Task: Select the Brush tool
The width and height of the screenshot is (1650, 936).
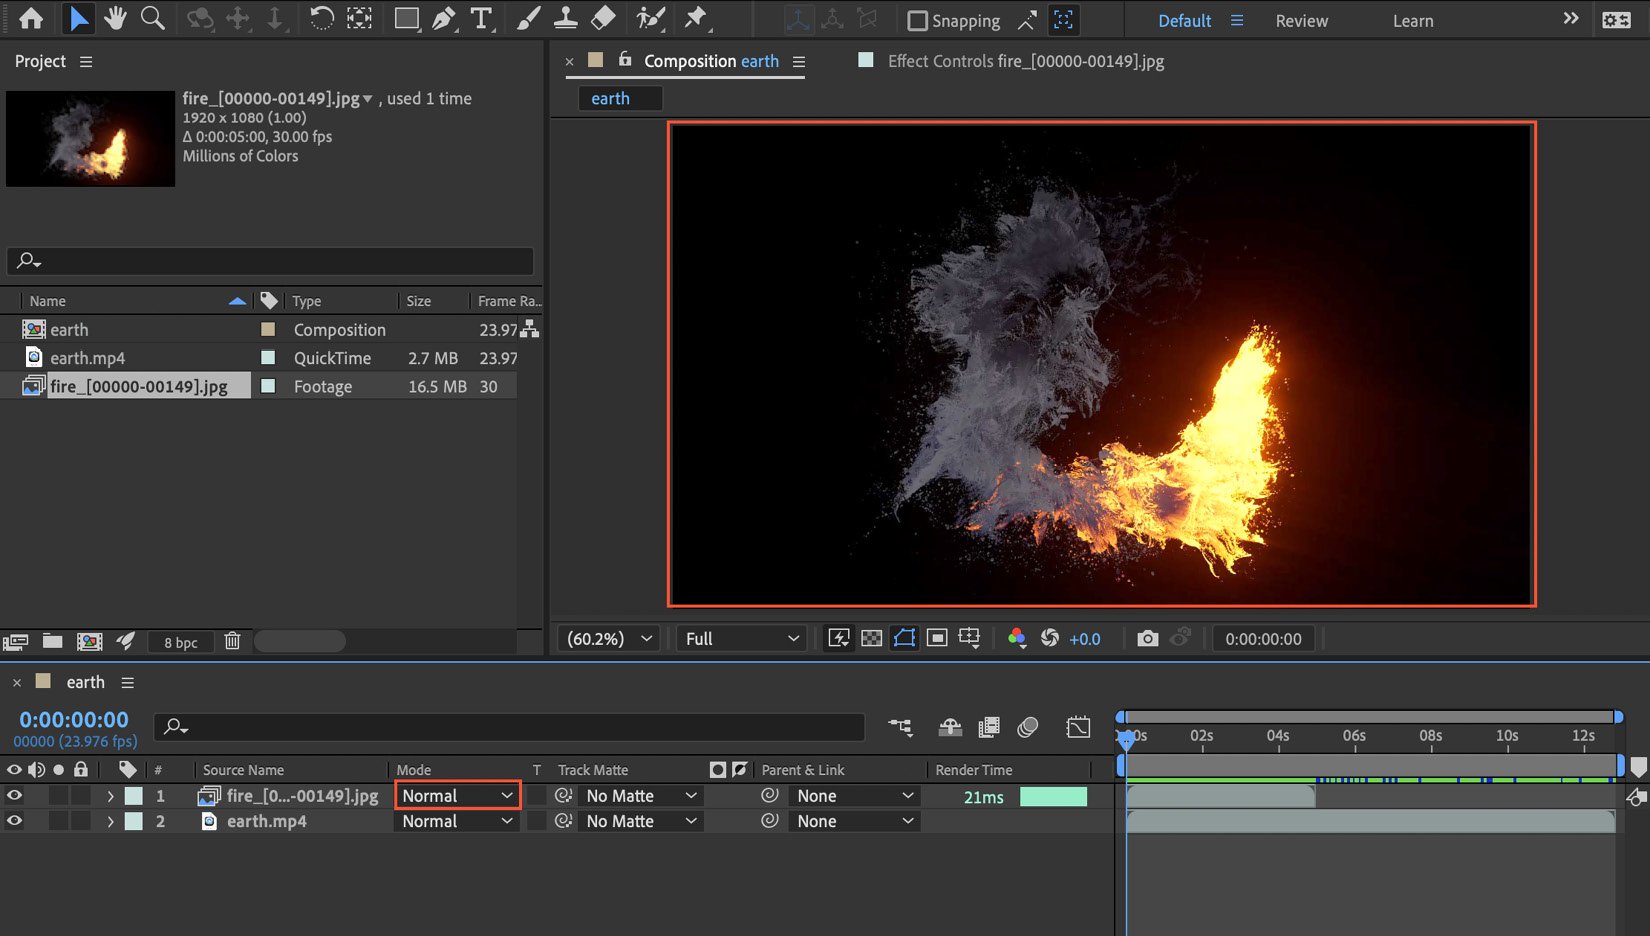Action: pyautogui.click(x=528, y=18)
